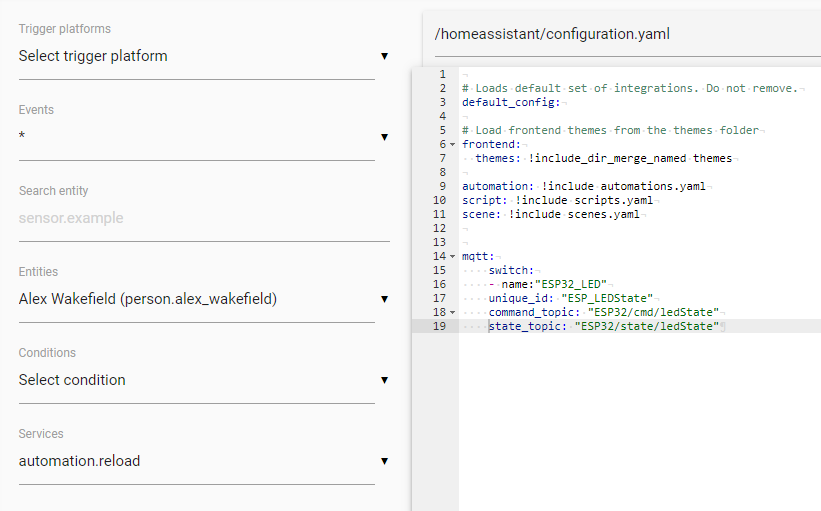Open the Select trigger platform dropdown

point(204,56)
